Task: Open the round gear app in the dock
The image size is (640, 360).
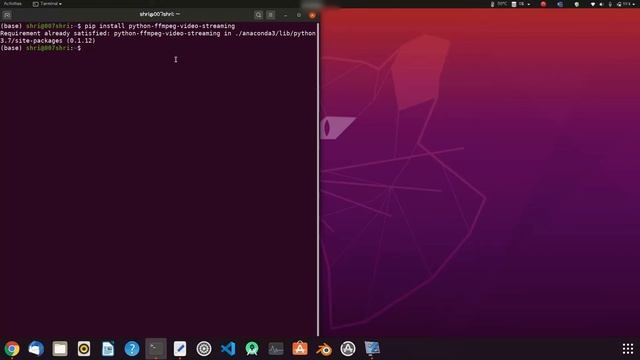Action: [204, 349]
